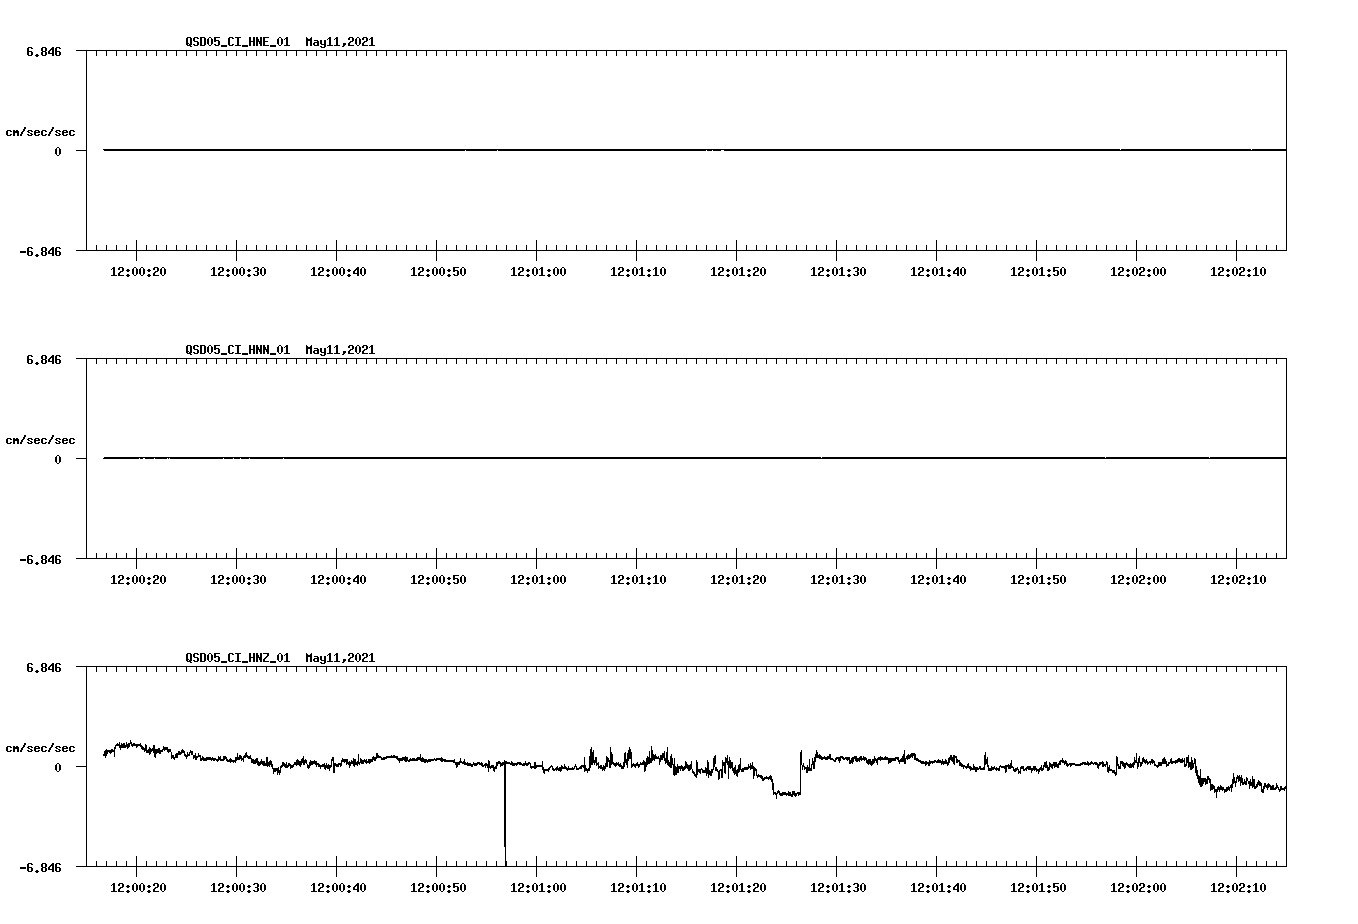Select the 12:02:10 tick label on bottom plot
The image size is (1358, 924).
tap(1240, 886)
